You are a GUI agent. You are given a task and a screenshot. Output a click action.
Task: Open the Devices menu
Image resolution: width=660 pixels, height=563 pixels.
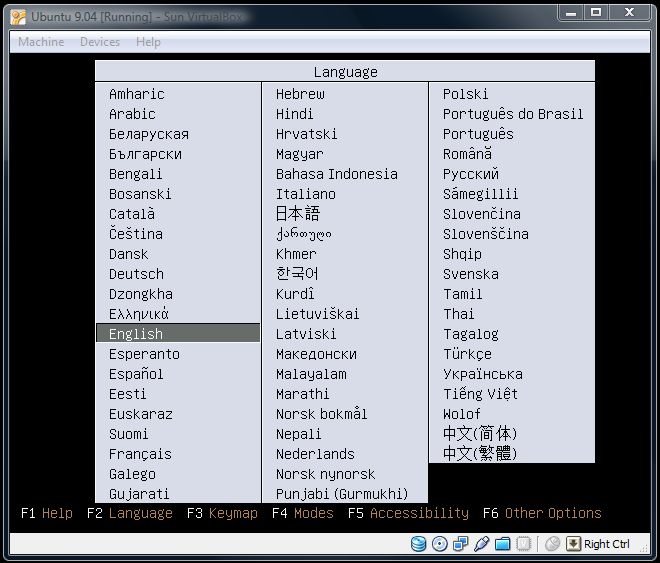pos(100,42)
